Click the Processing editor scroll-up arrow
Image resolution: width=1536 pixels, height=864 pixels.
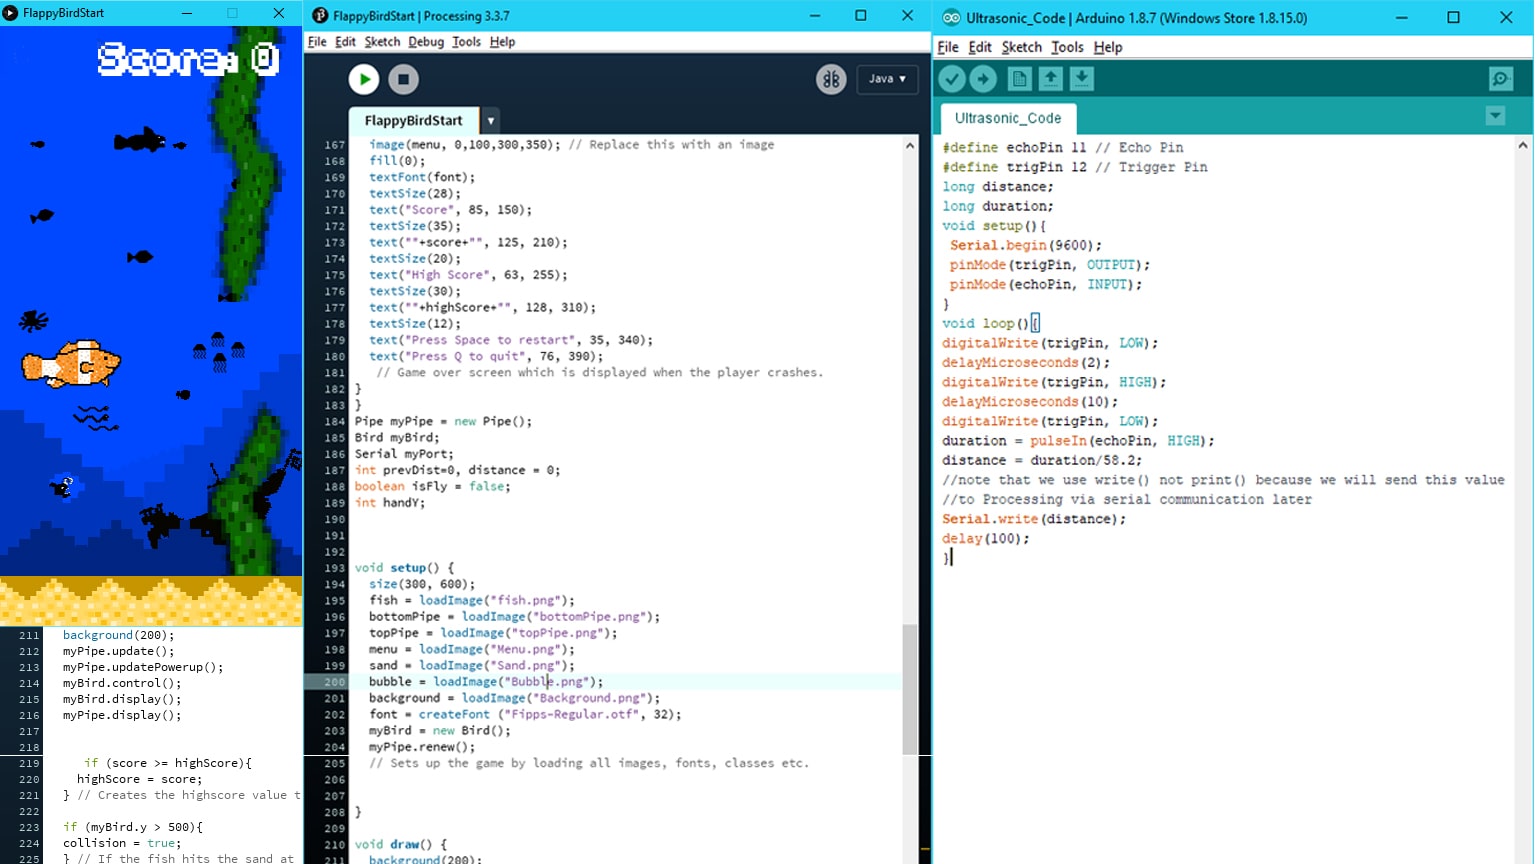tap(910, 146)
